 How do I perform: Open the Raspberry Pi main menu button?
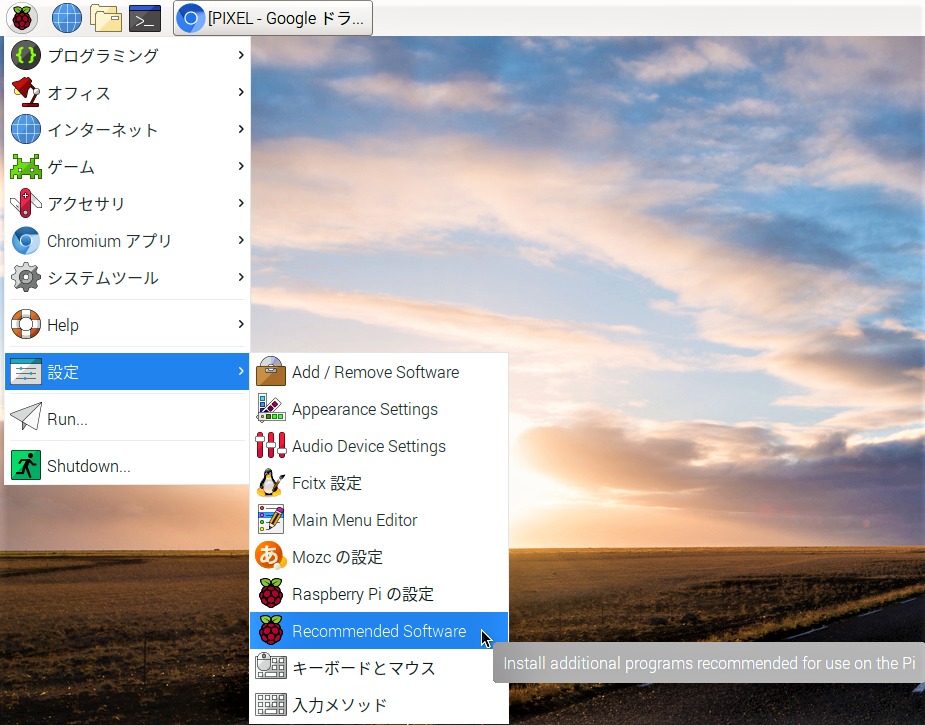(22, 18)
